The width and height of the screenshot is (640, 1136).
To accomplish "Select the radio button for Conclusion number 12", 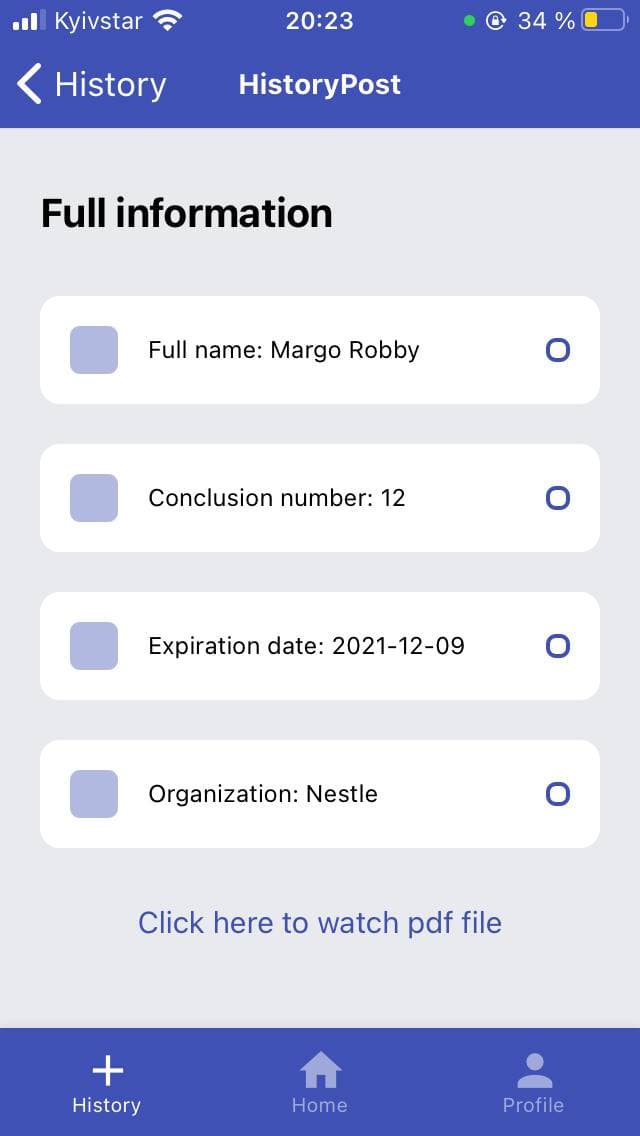I will tap(557, 497).
